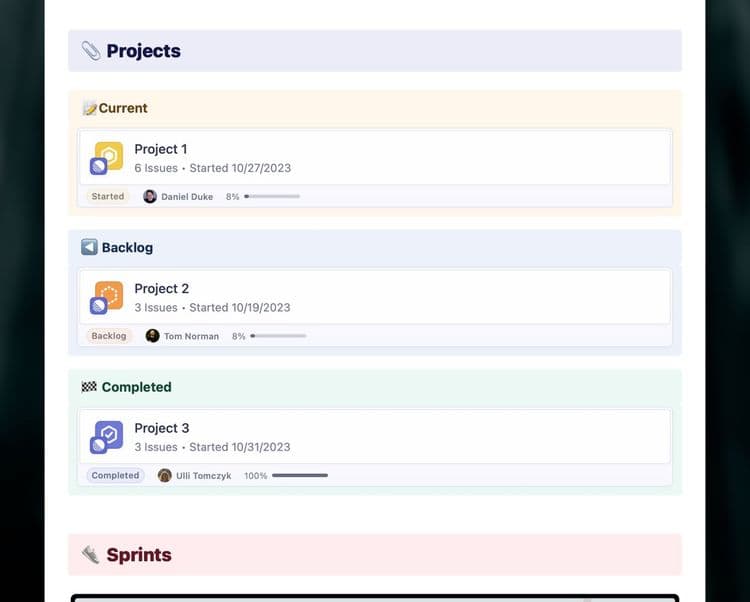
Task: Click the Completed status badge on Project 3
Action: click(115, 476)
